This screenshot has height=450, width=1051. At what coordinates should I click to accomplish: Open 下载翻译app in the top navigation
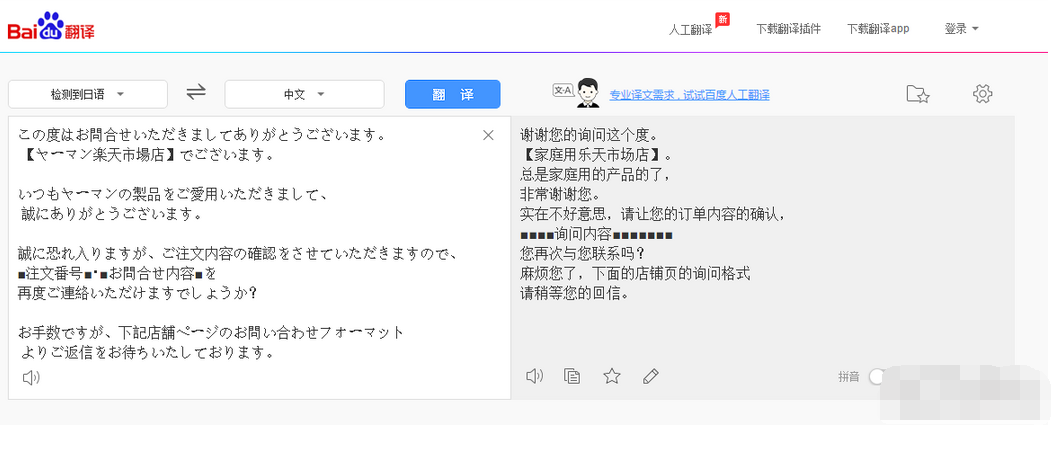(878, 29)
